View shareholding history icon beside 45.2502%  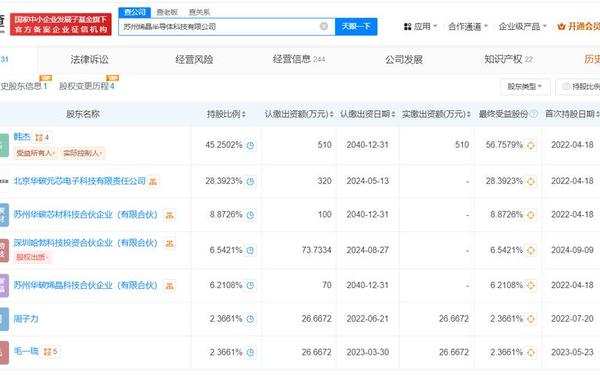click(x=250, y=145)
